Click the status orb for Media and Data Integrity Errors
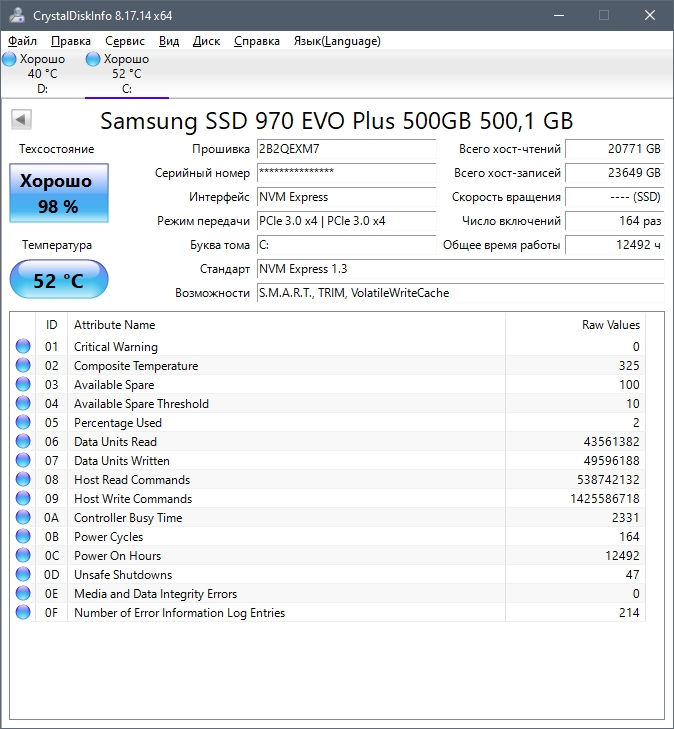Screen dimensions: 674x729 click(23, 594)
